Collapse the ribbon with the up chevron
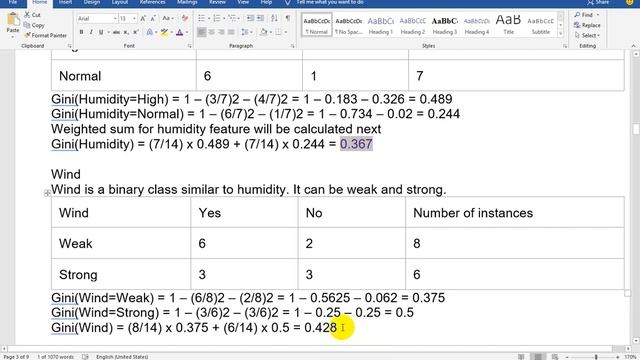Screen dimensions: 640x360 click(x=633, y=46)
